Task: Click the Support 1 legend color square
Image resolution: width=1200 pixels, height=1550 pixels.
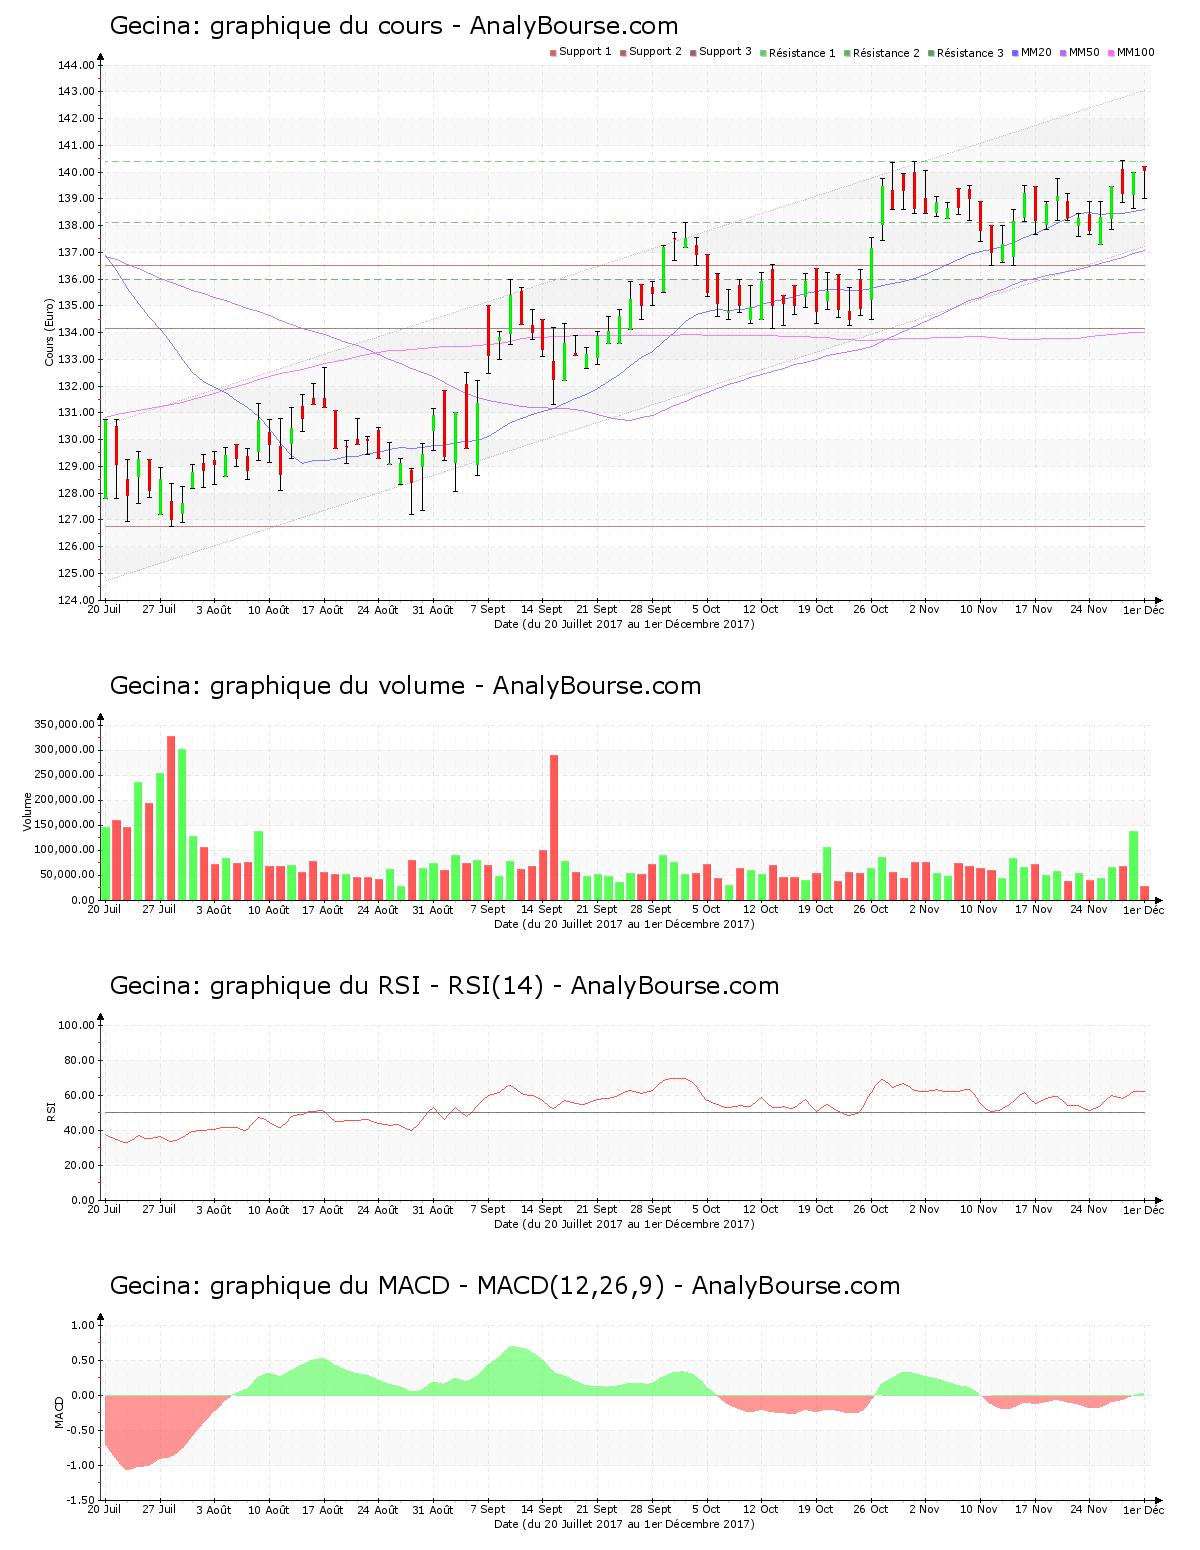Action: pos(553,52)
